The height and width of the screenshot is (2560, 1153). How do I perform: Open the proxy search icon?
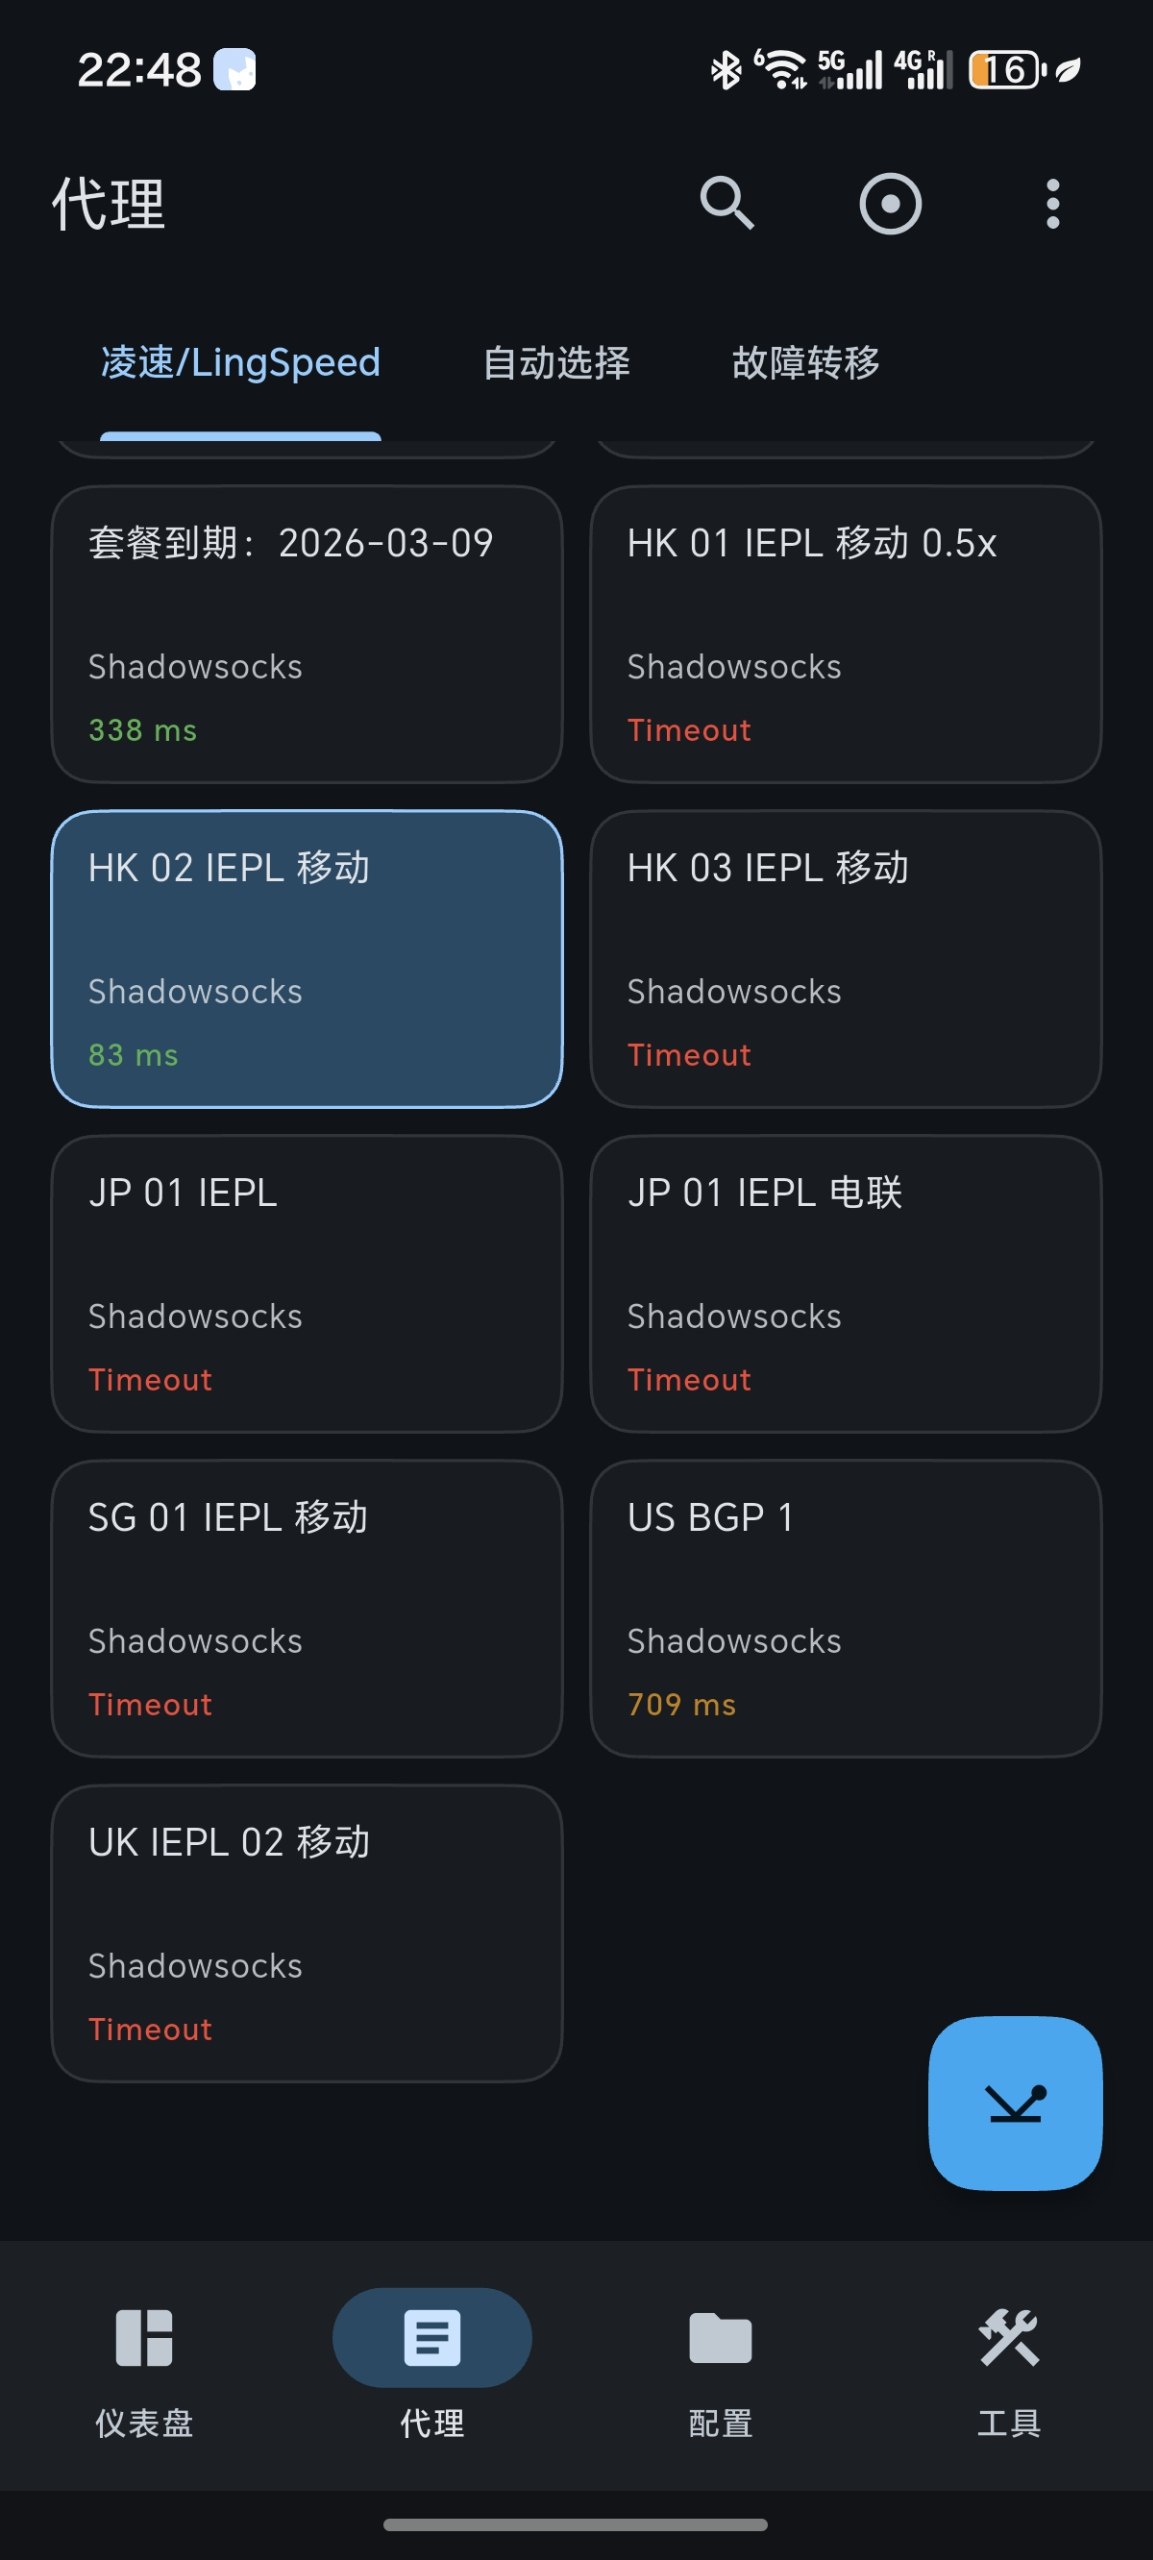[727, 204]
